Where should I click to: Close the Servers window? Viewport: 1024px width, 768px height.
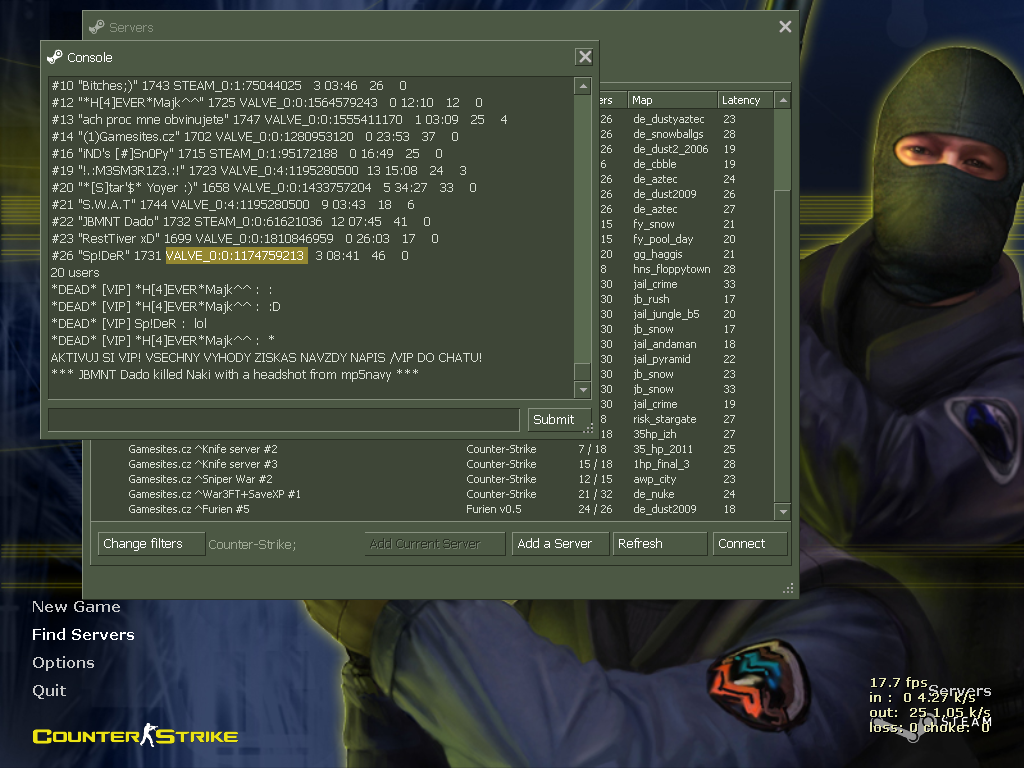click(x=785, y=27)
